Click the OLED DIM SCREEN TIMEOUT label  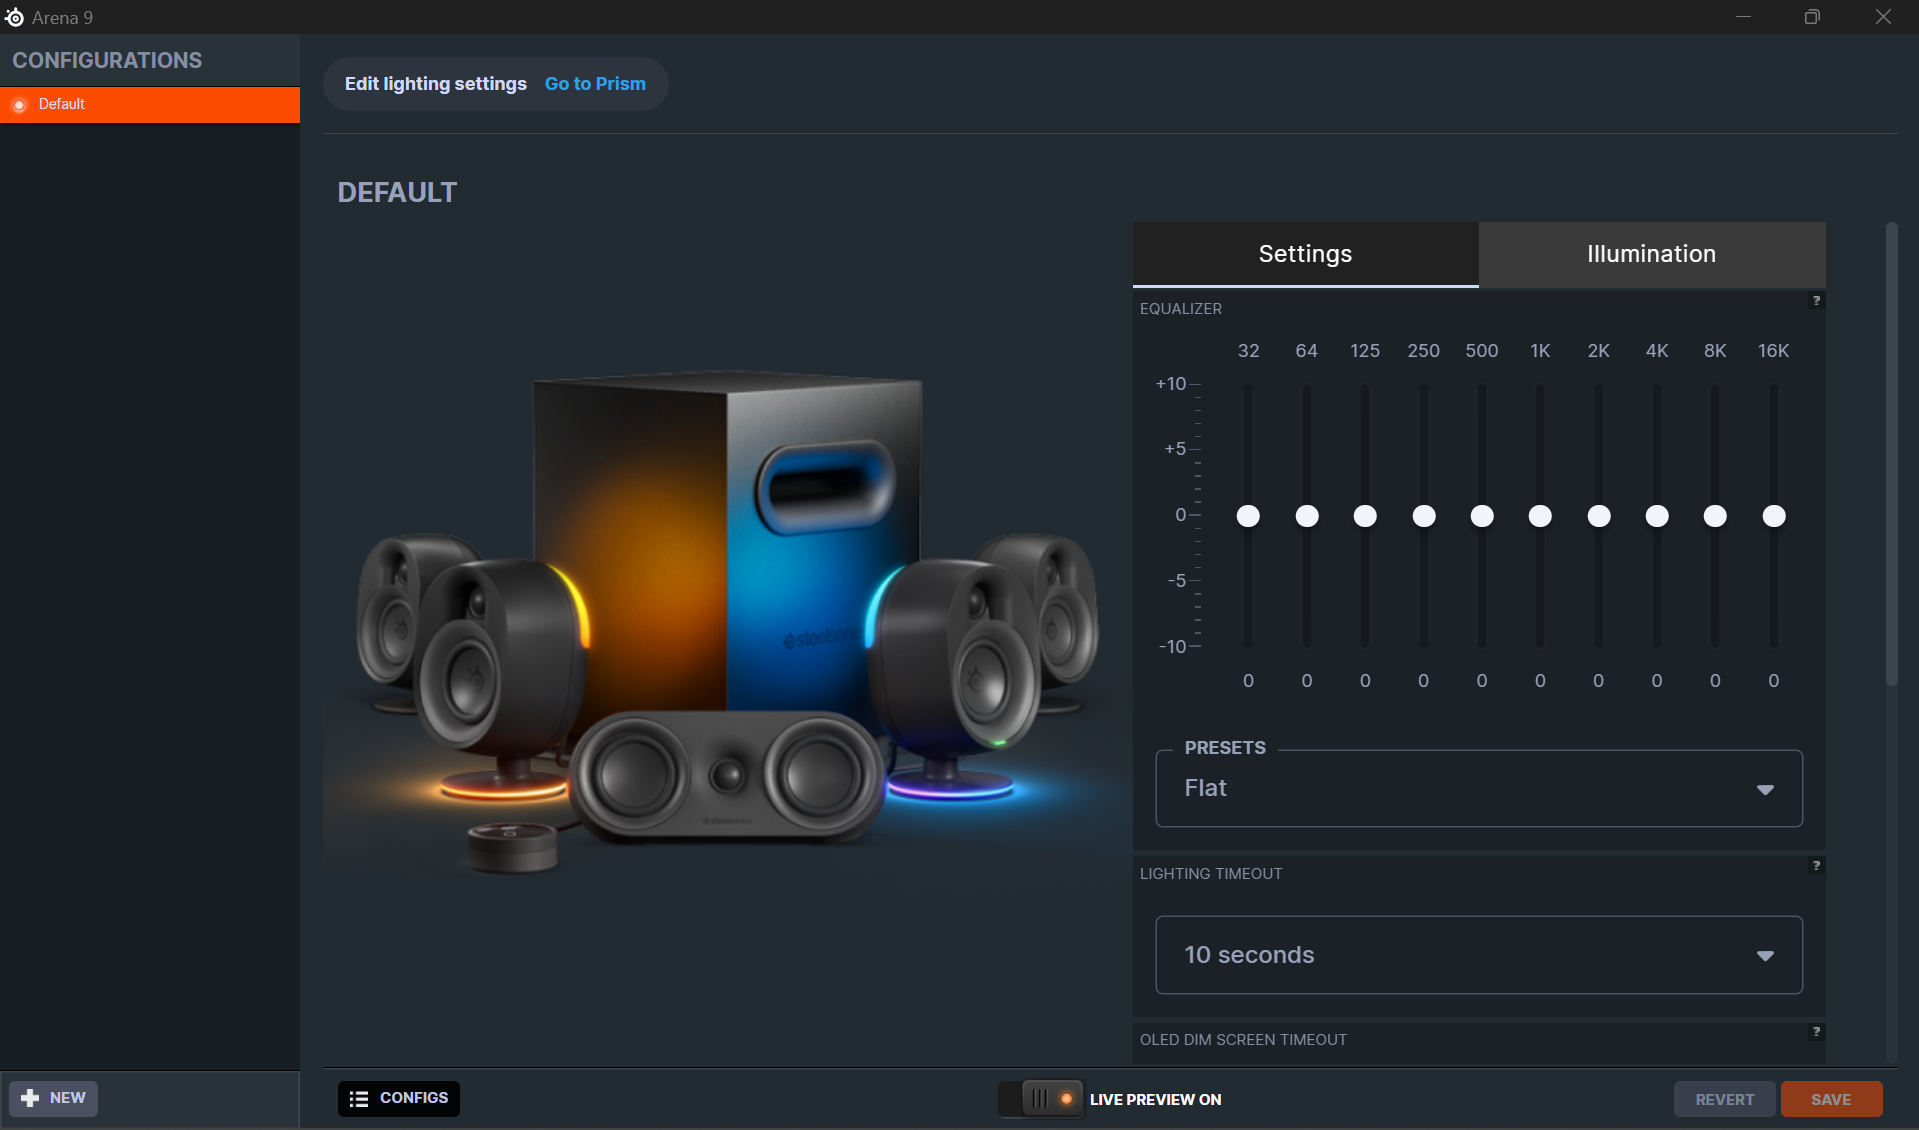[1243, 1040]
